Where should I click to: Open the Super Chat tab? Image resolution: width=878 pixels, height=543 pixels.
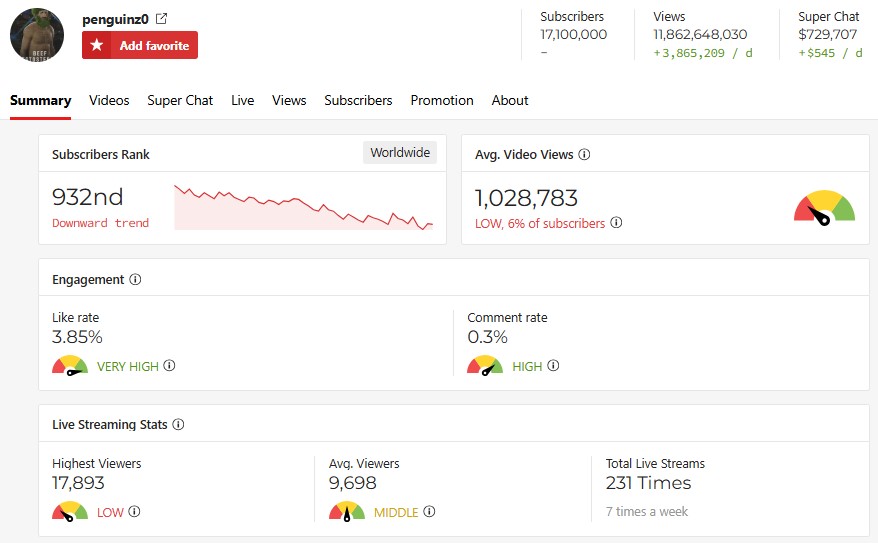coord(180,100)
